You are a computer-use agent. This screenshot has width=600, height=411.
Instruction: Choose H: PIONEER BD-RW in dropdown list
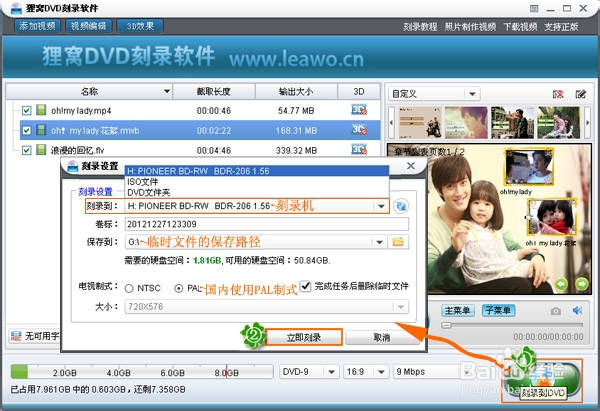pos(257,171)
